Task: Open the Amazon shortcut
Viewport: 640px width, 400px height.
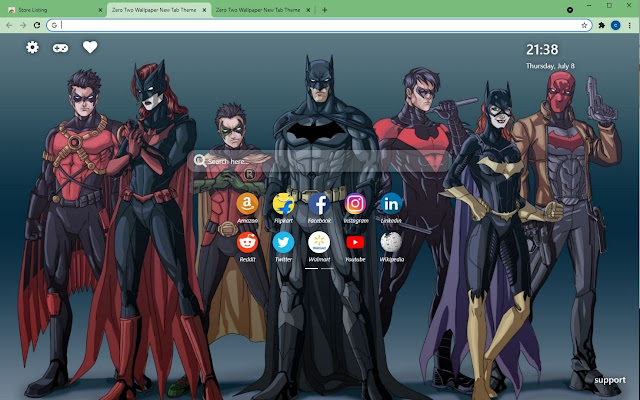Action: 247,204
